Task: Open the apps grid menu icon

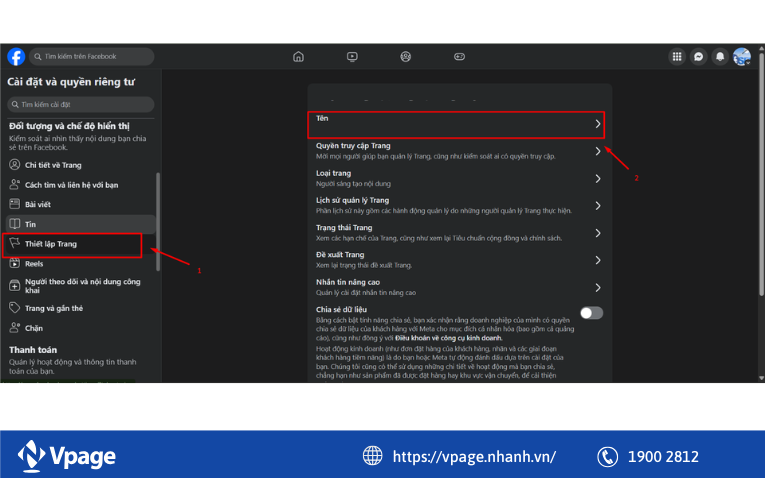Action: (x=677, y=57)
